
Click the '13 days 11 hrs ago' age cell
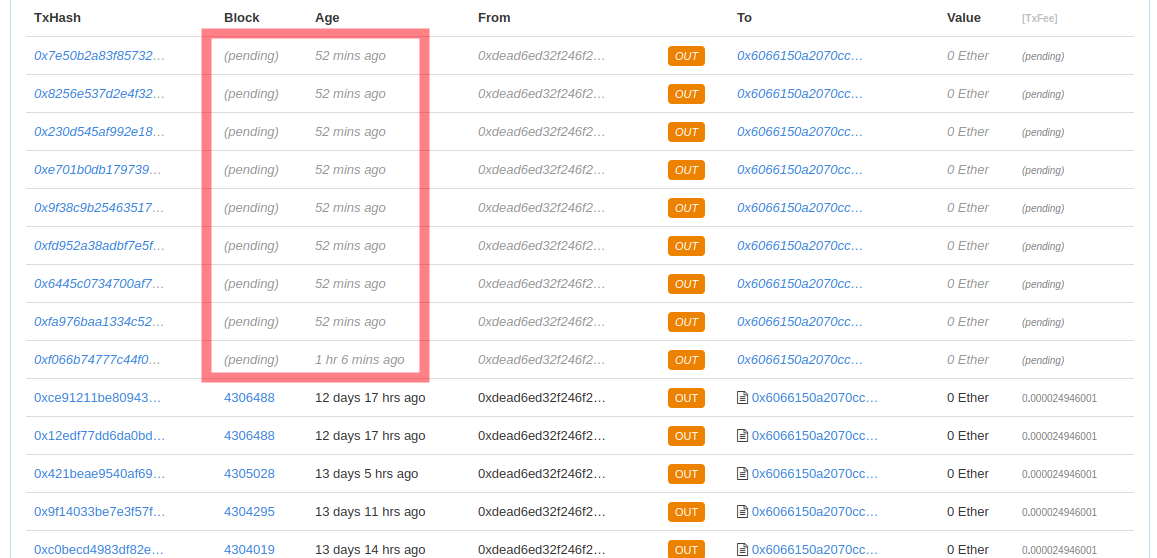(370, 512)
